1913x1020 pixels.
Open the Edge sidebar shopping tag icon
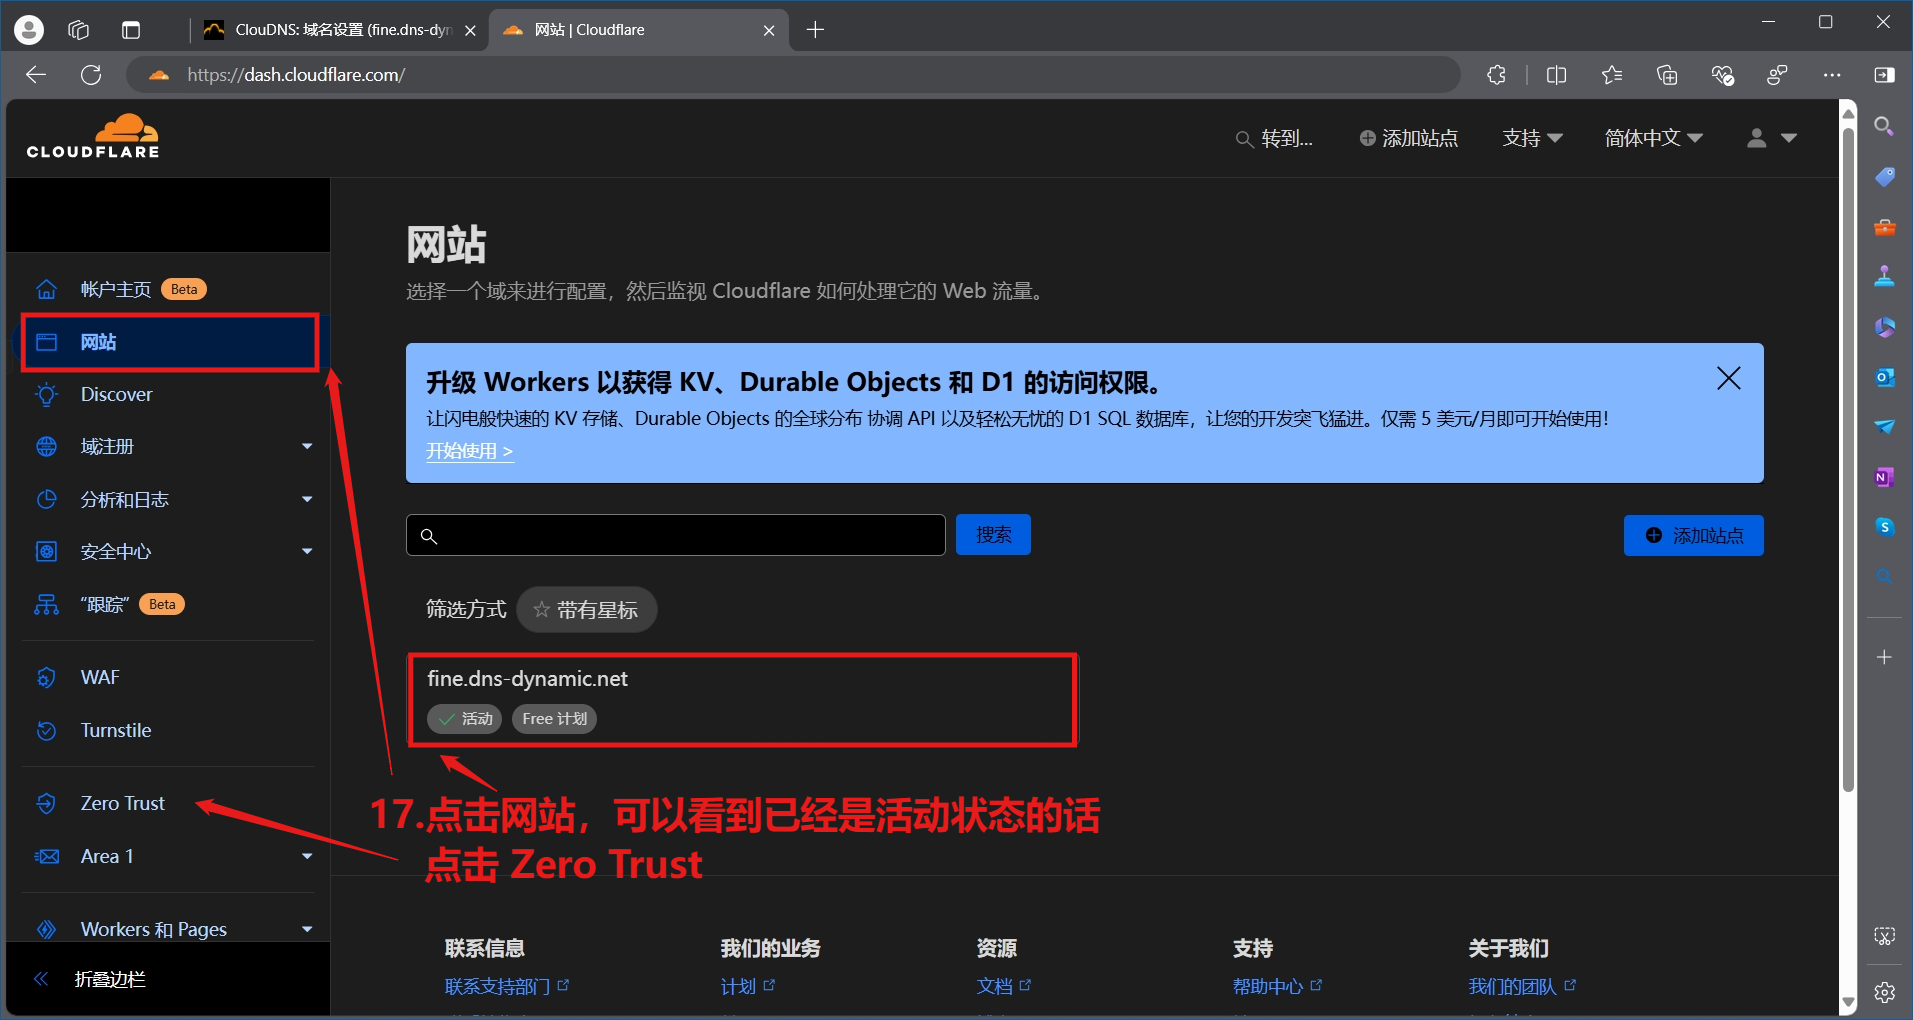pos(1884,177)
